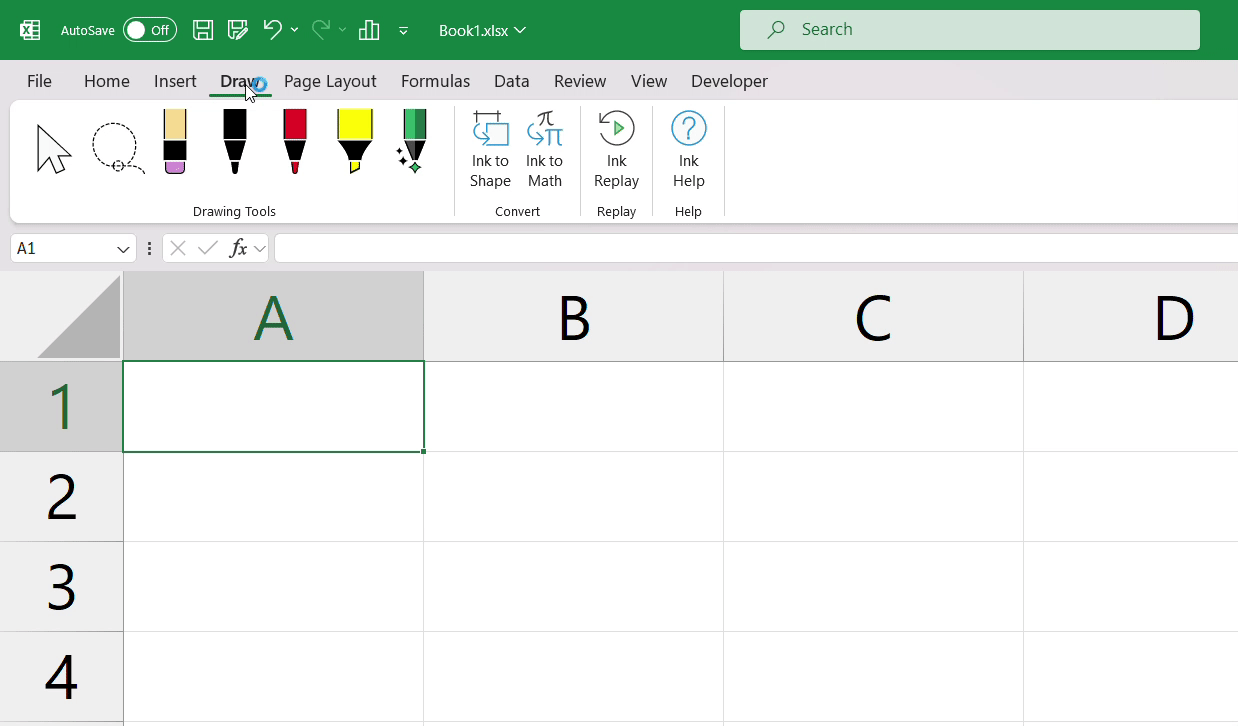Select row 2 header
Screen dimensions: 1238x726
(61, 497)
